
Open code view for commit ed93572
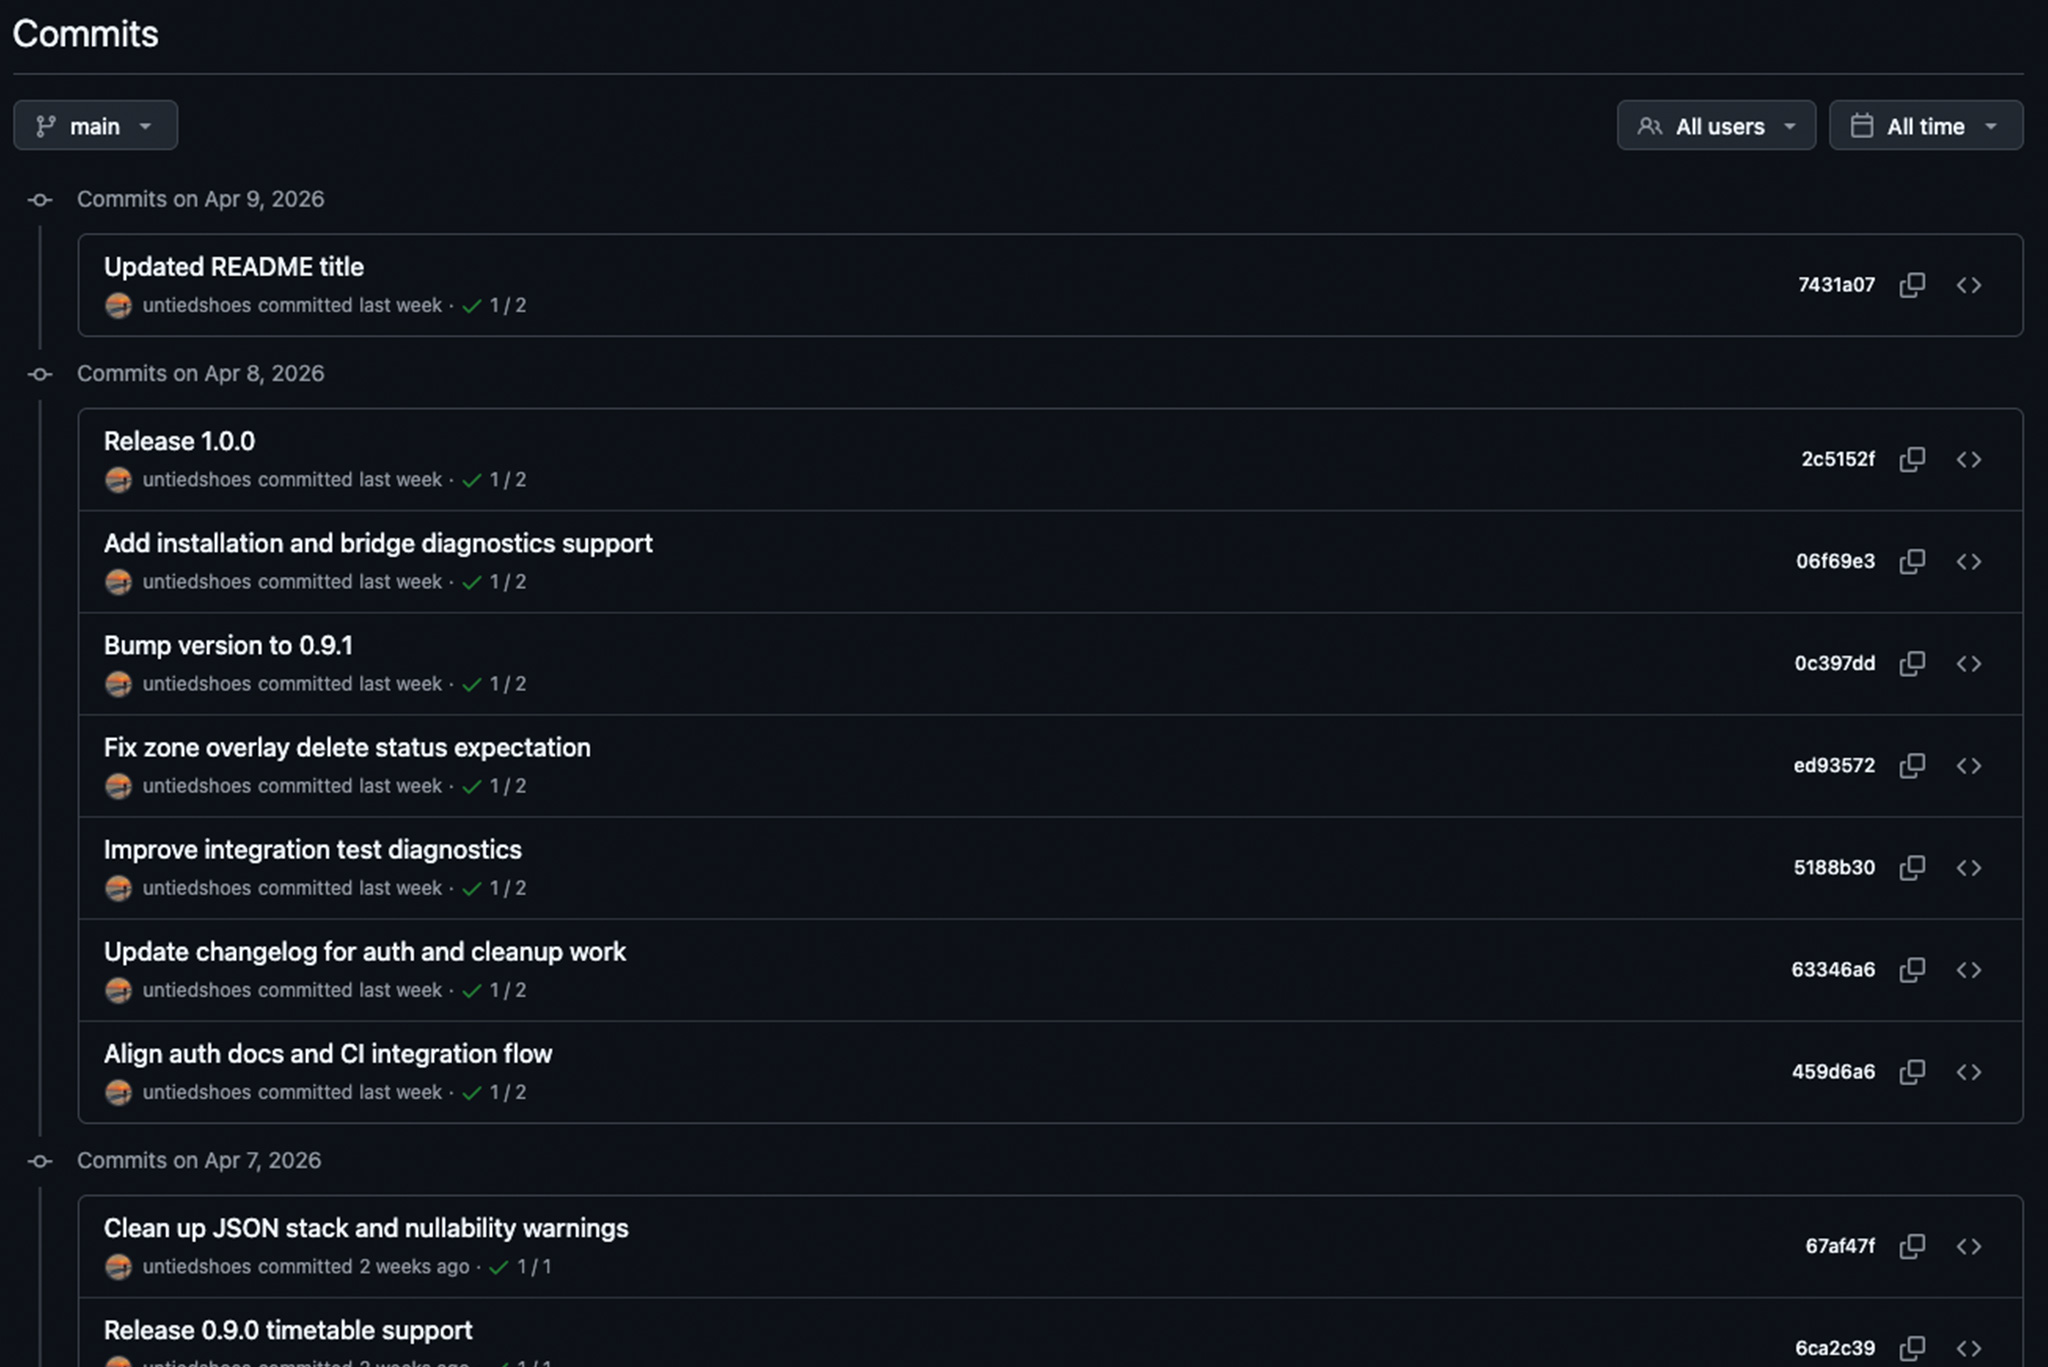[1970, 765]
